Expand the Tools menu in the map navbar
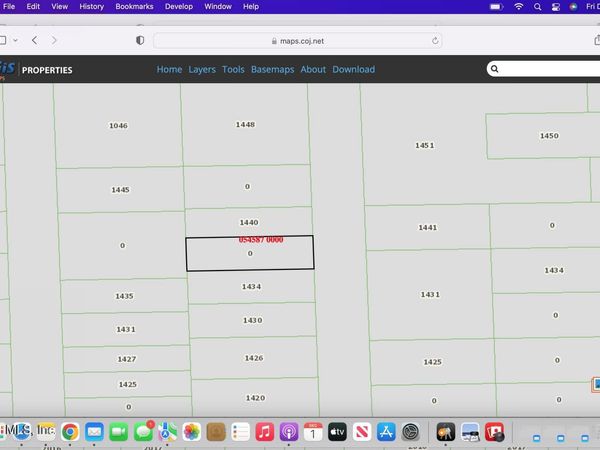Screen dimensions: 600x450 tap(233, 70)
